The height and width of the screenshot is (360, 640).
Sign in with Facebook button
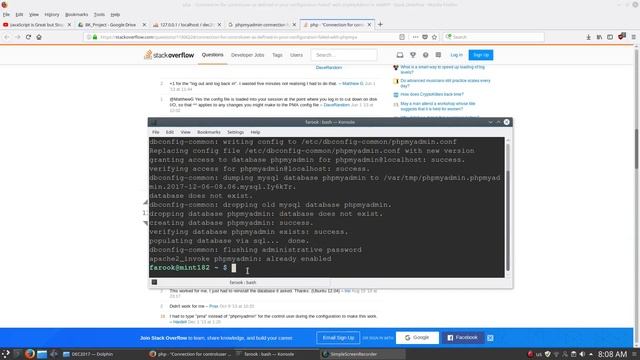pos(462,338)
